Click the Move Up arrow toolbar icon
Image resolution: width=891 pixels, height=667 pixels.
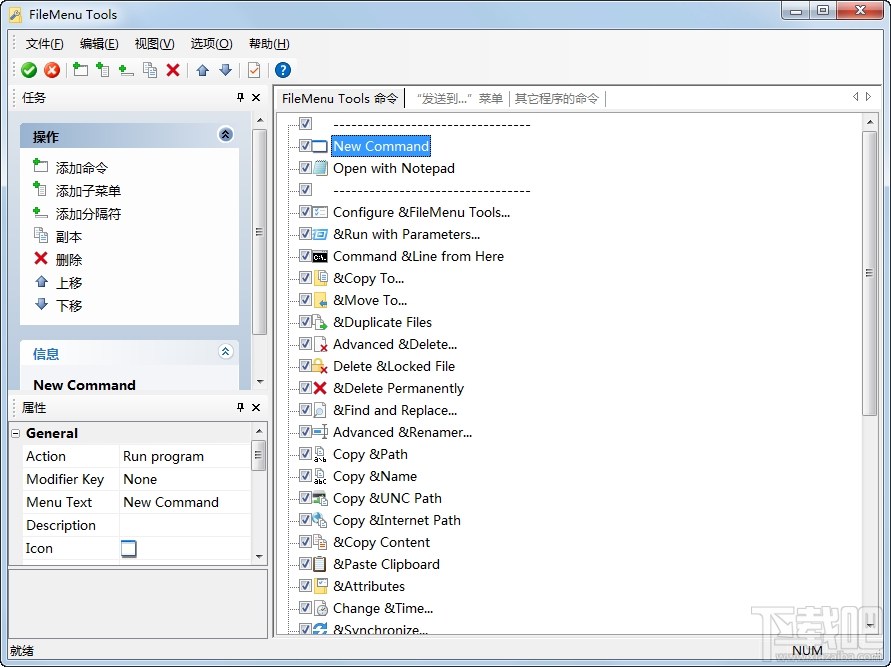coord(202,70)
